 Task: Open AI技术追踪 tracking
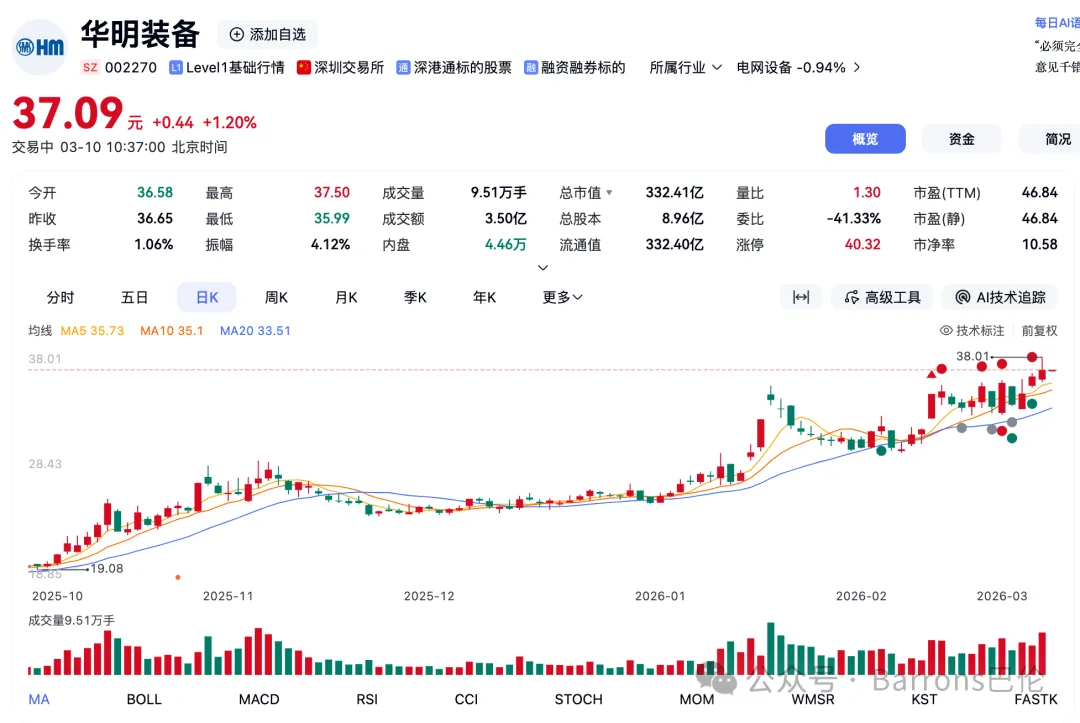1000,297
